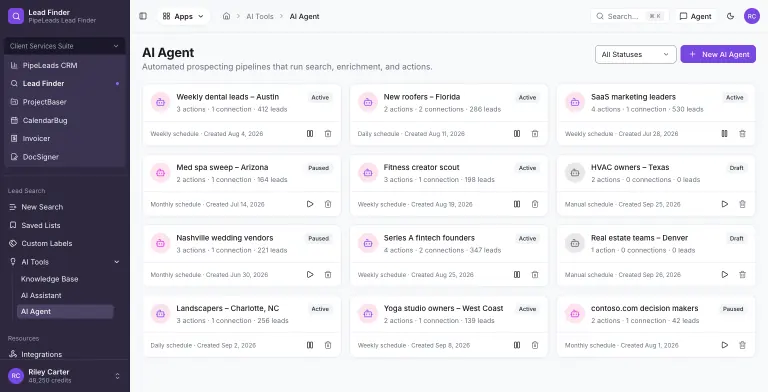Viewport: 768px width, 392px height.
Task: Pause the SaaS marketing leaders agent
Action: pos(724,134)
